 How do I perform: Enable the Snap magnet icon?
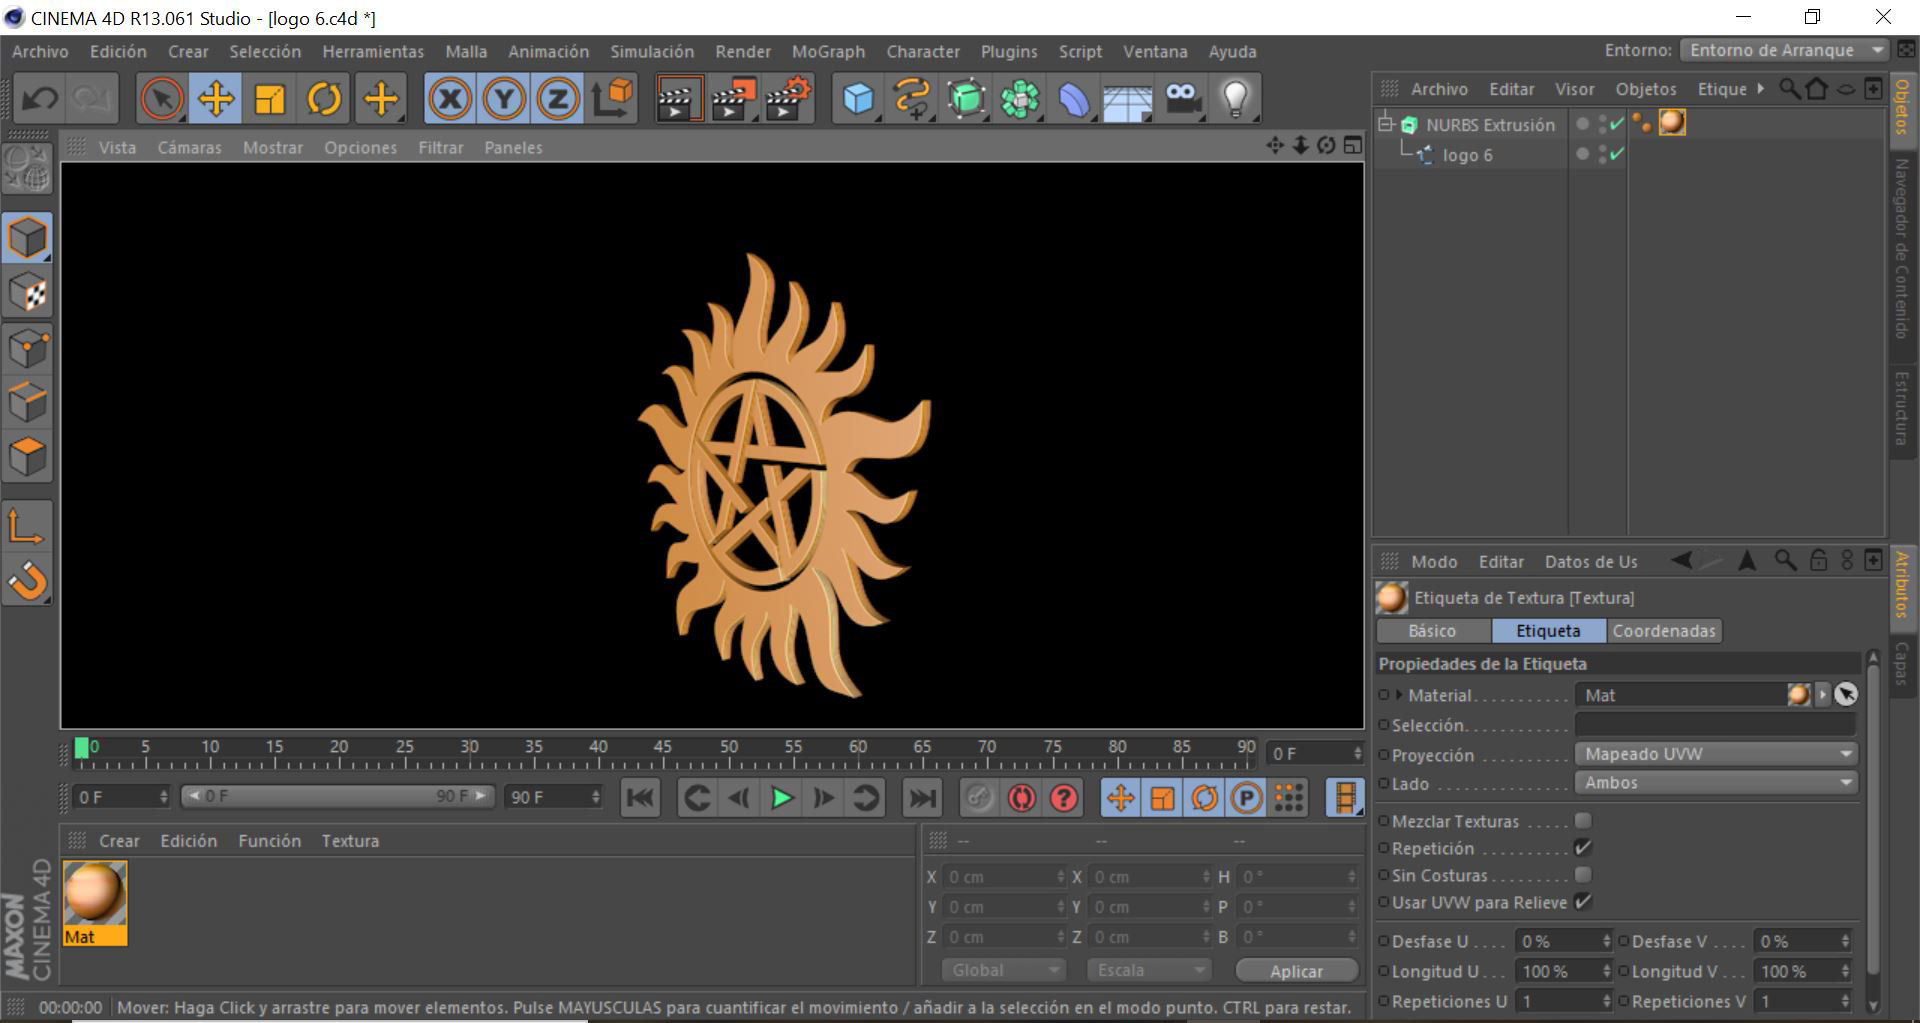coord(27,581)
